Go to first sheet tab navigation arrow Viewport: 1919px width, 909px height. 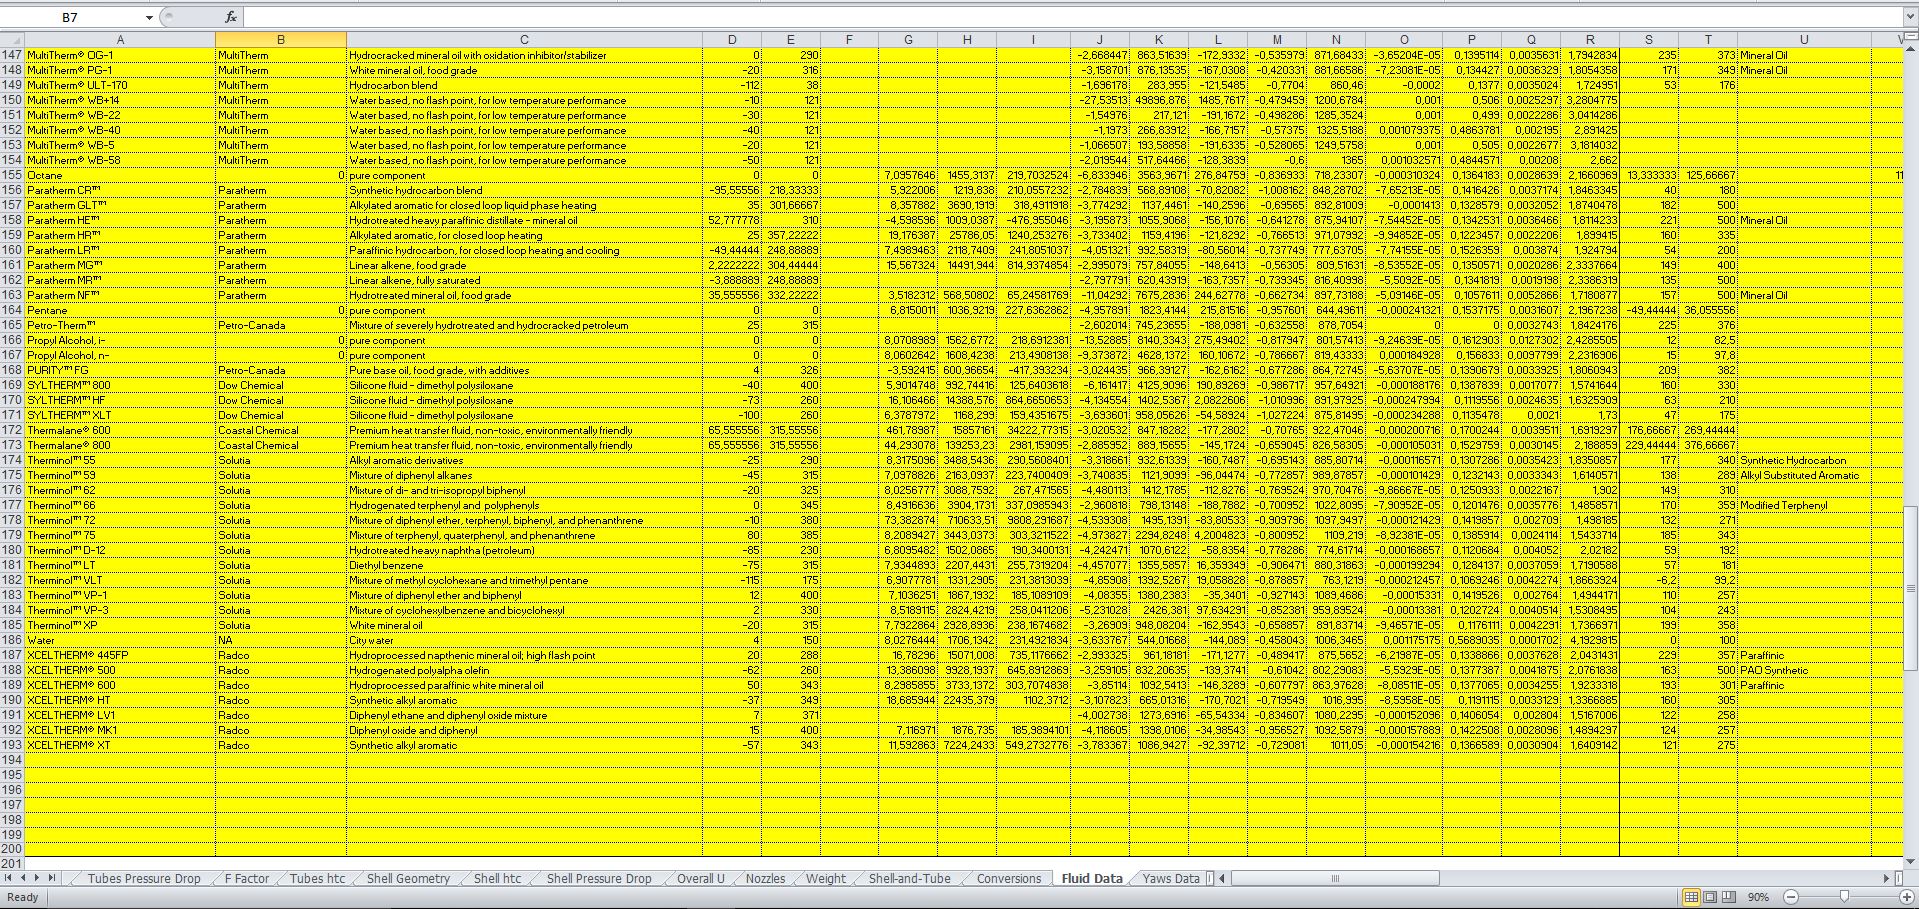9,878
